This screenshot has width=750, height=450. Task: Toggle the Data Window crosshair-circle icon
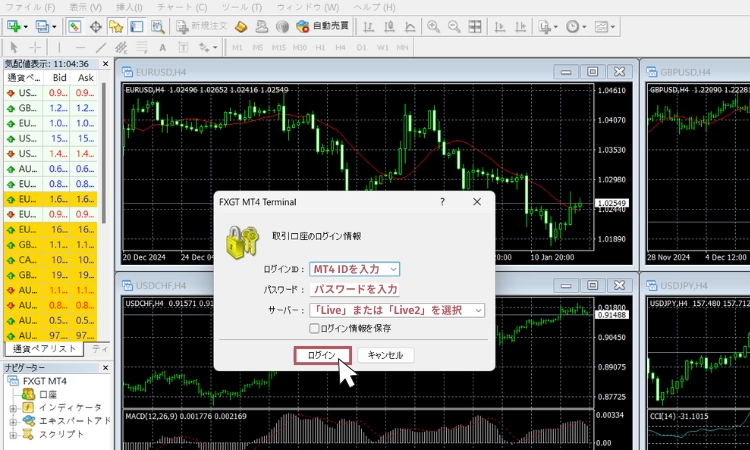pos(96,26)
